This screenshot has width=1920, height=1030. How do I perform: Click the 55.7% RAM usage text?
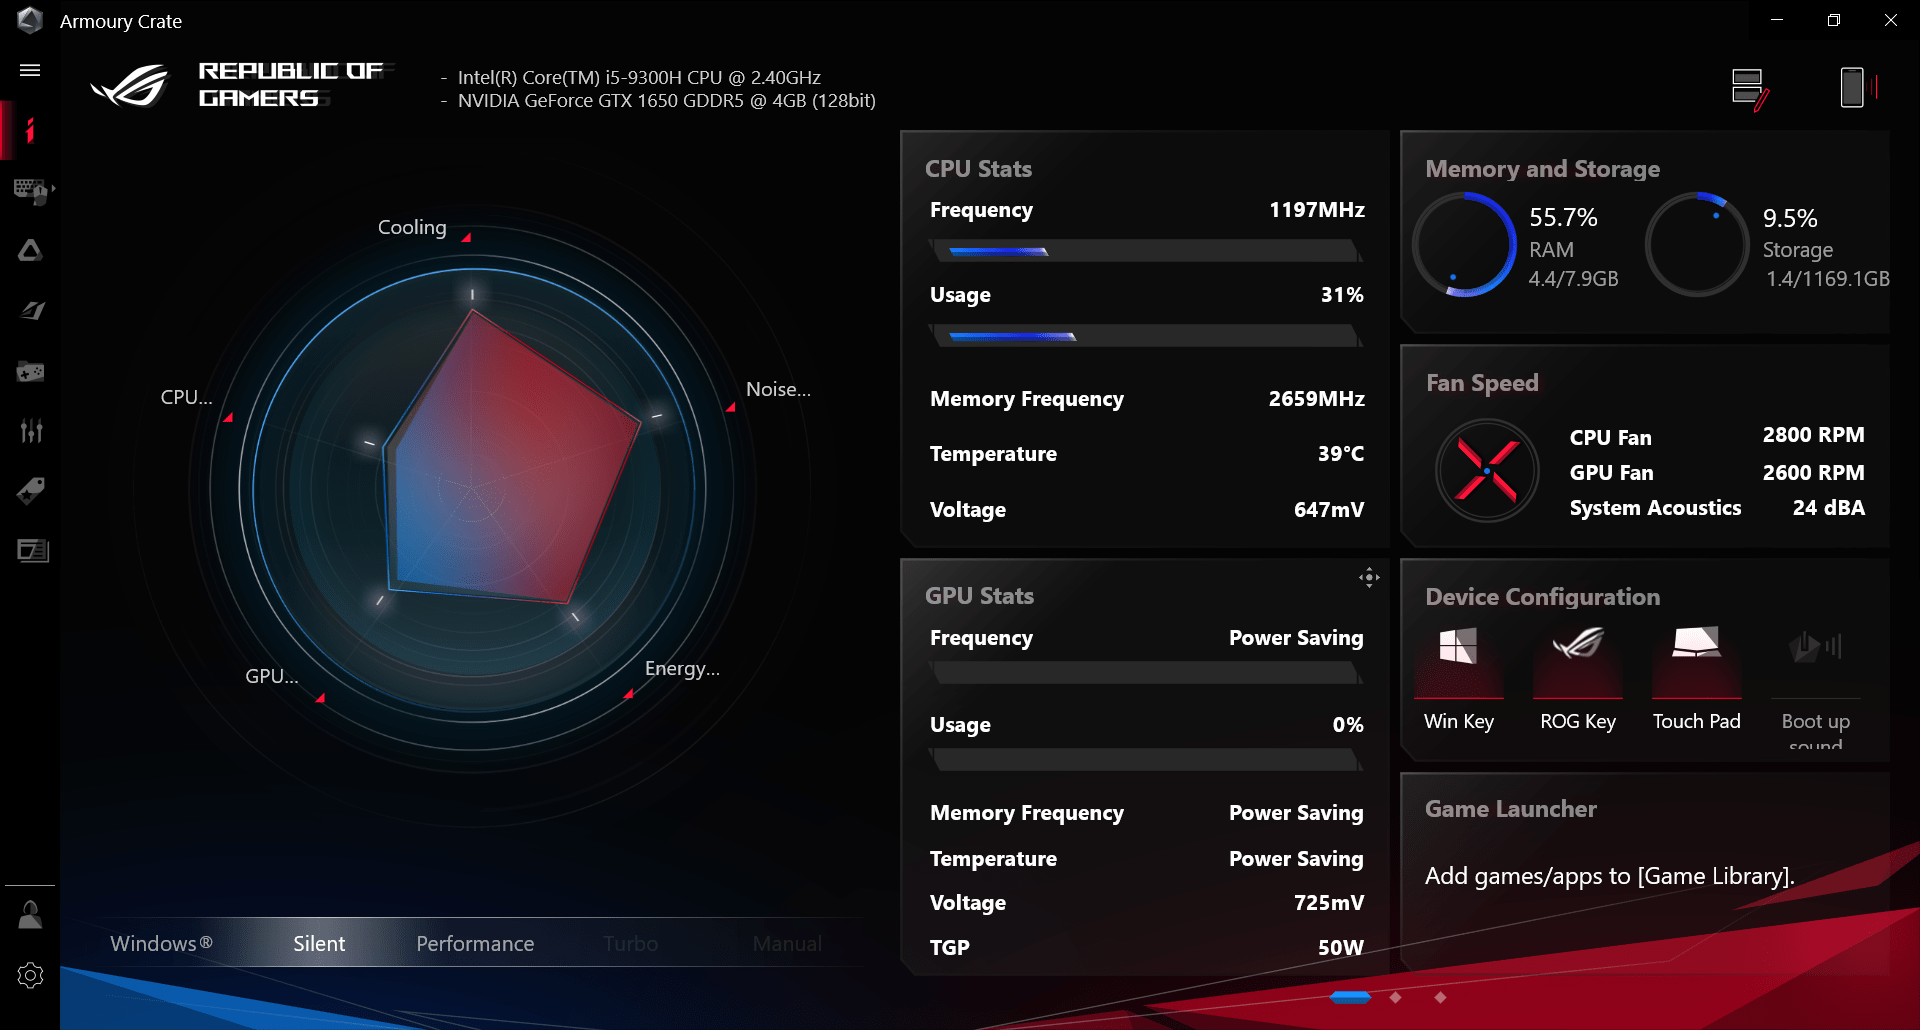pyautogui.click(x=1563, y=218)
